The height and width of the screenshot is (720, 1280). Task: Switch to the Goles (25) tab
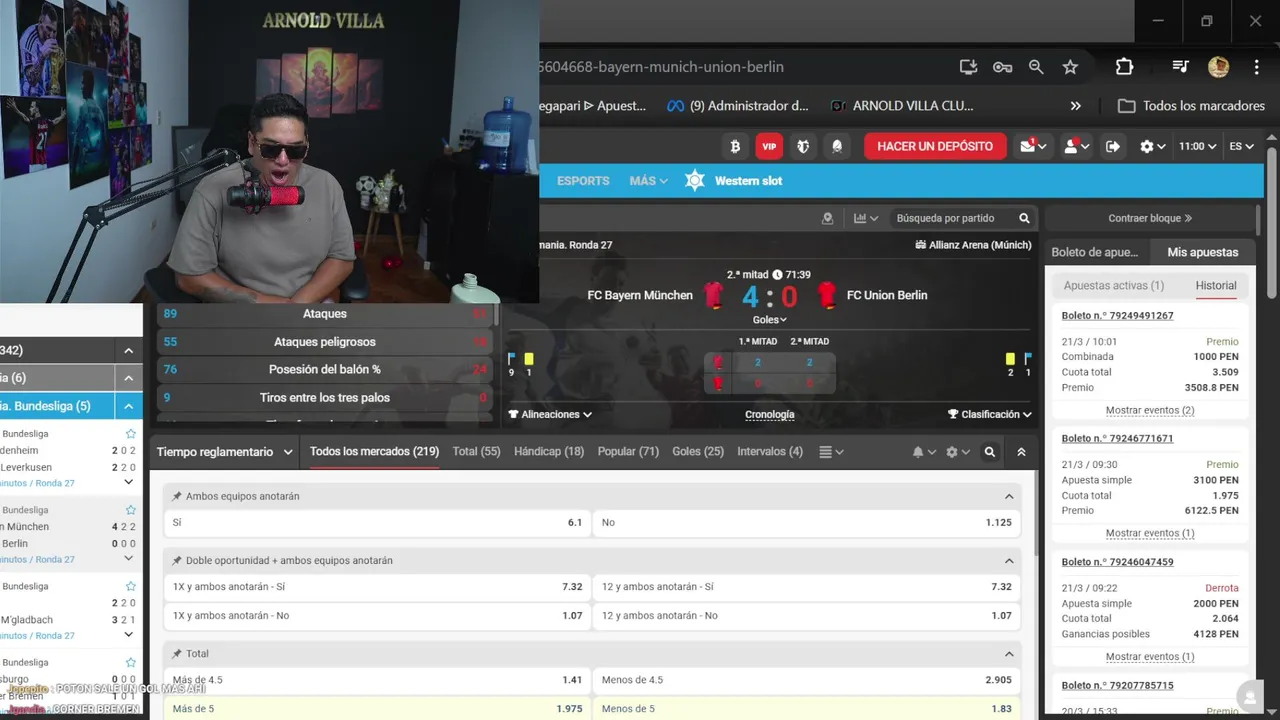tap(698, 452)
